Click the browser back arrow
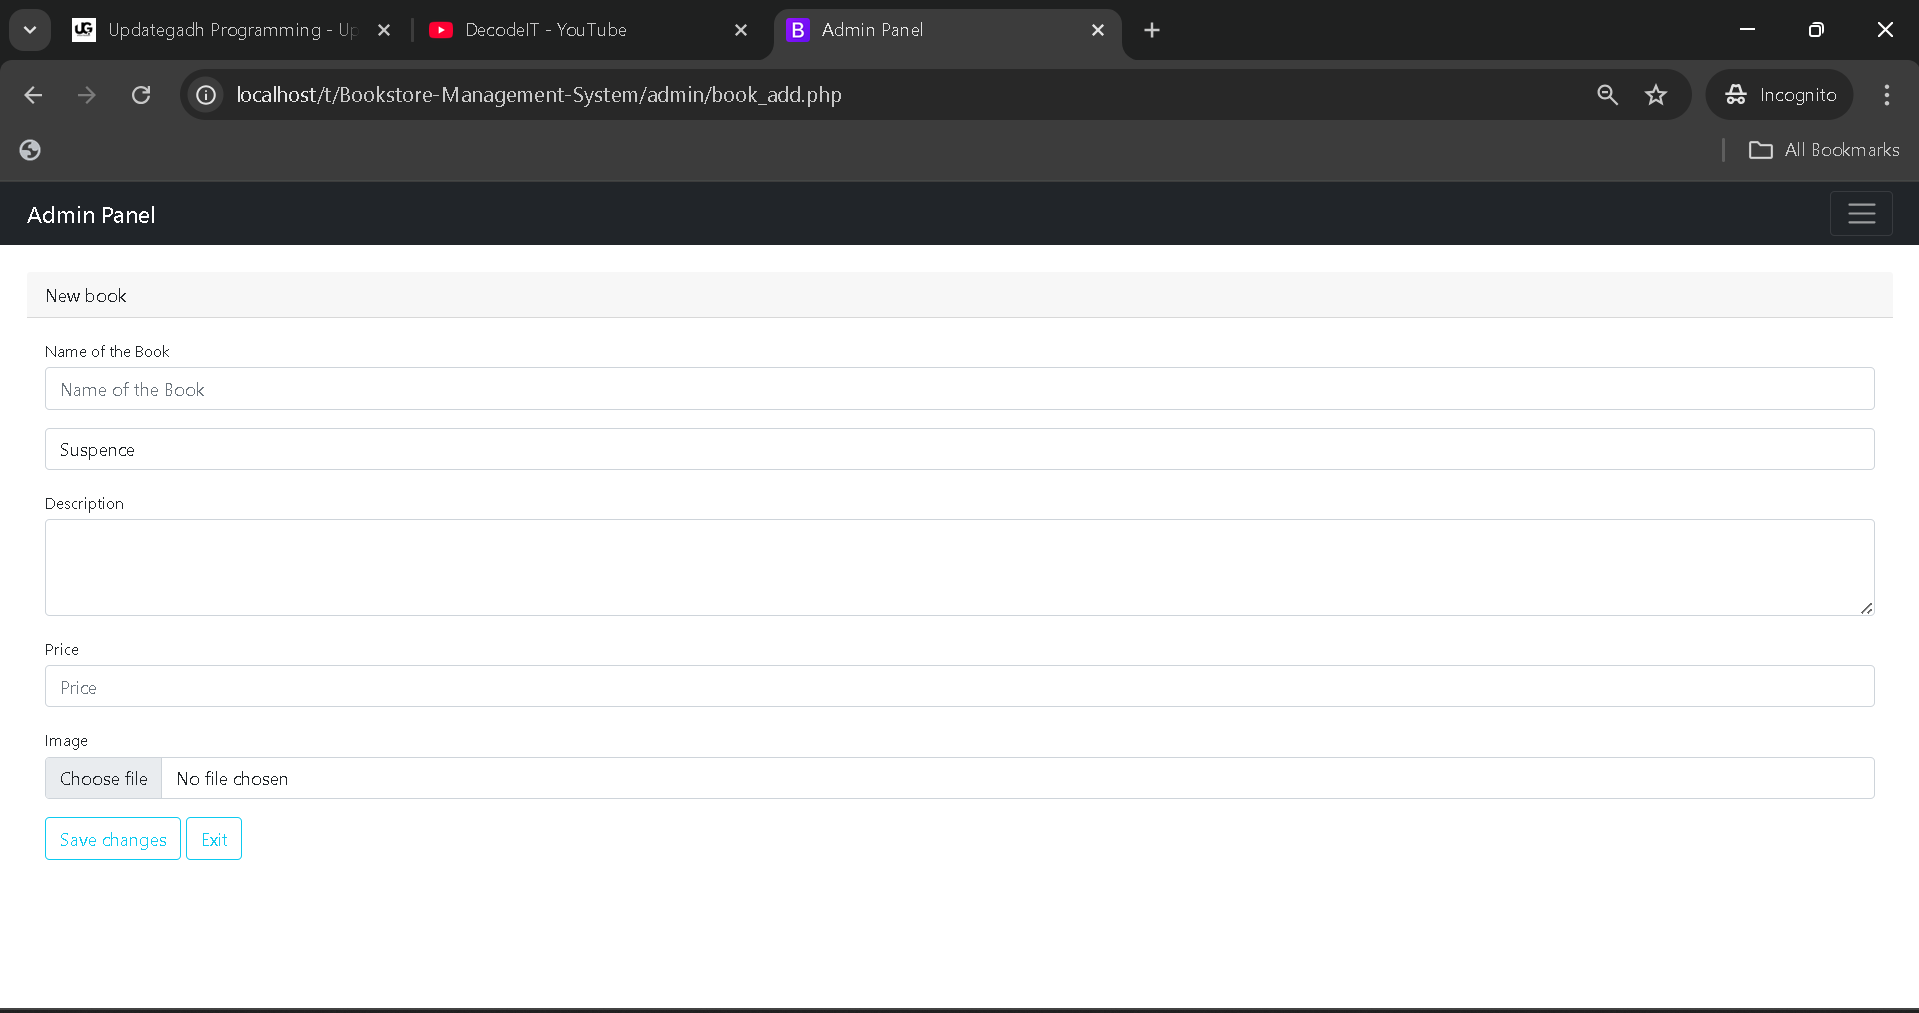 tap(33, 95)
